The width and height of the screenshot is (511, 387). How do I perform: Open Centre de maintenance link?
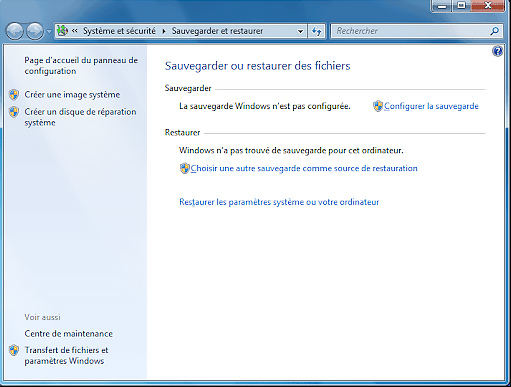tap(68, 334)
